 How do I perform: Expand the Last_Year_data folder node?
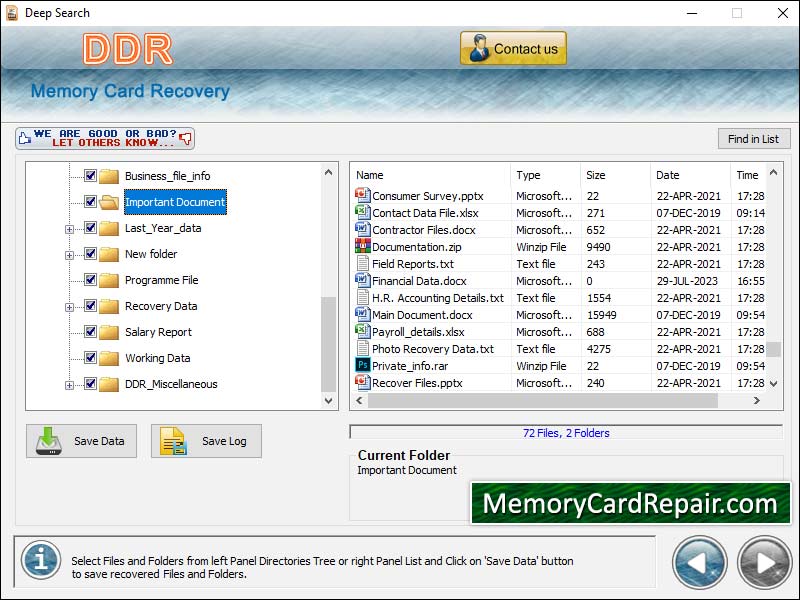[68, 228]
